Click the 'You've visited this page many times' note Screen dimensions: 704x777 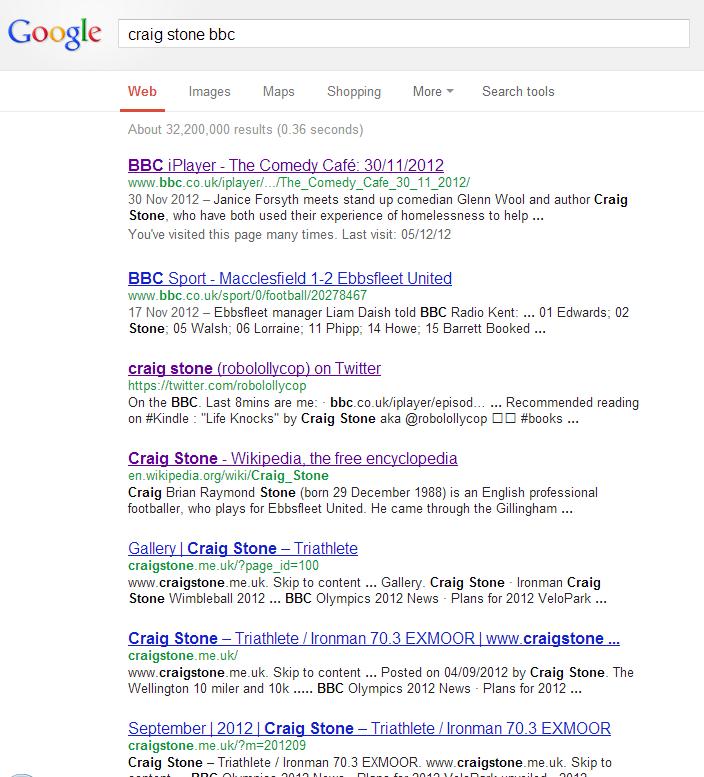coord(289,234)
